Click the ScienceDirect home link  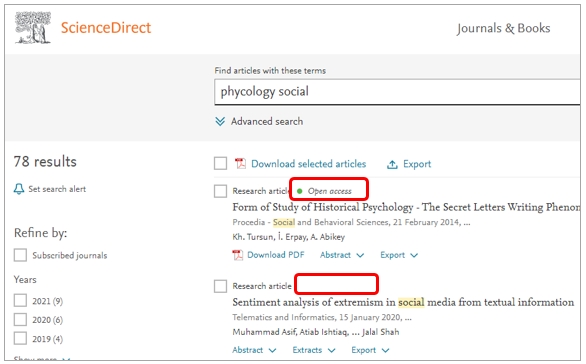(x=106, y=28)
